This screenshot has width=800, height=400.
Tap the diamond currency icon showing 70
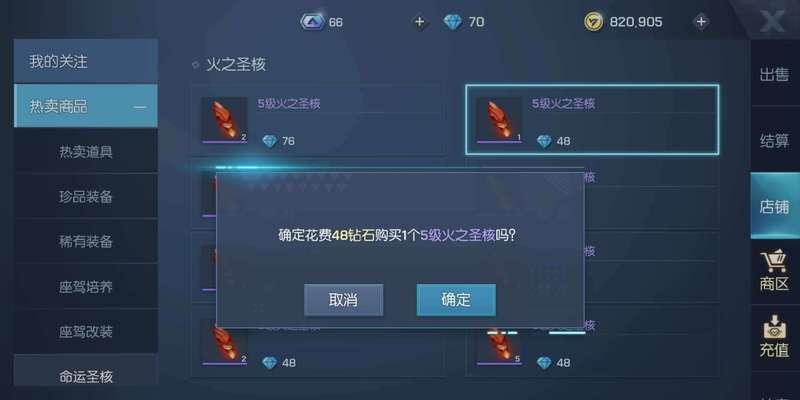click(452, 22)
